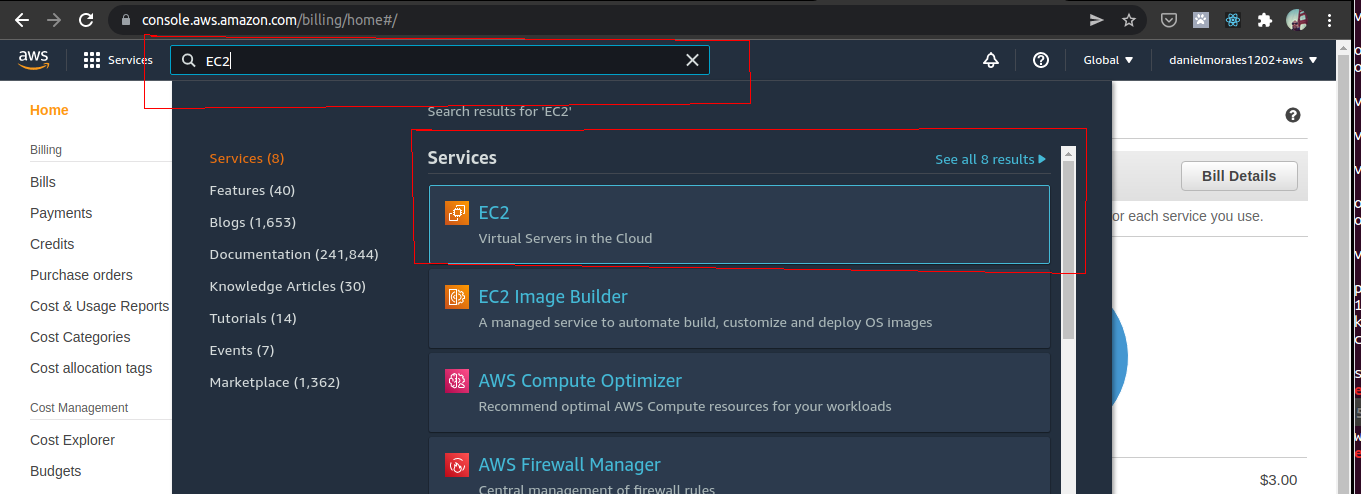
Task: Open the Services grid menu
Action: pyautogui.click(x=118, y=60)
